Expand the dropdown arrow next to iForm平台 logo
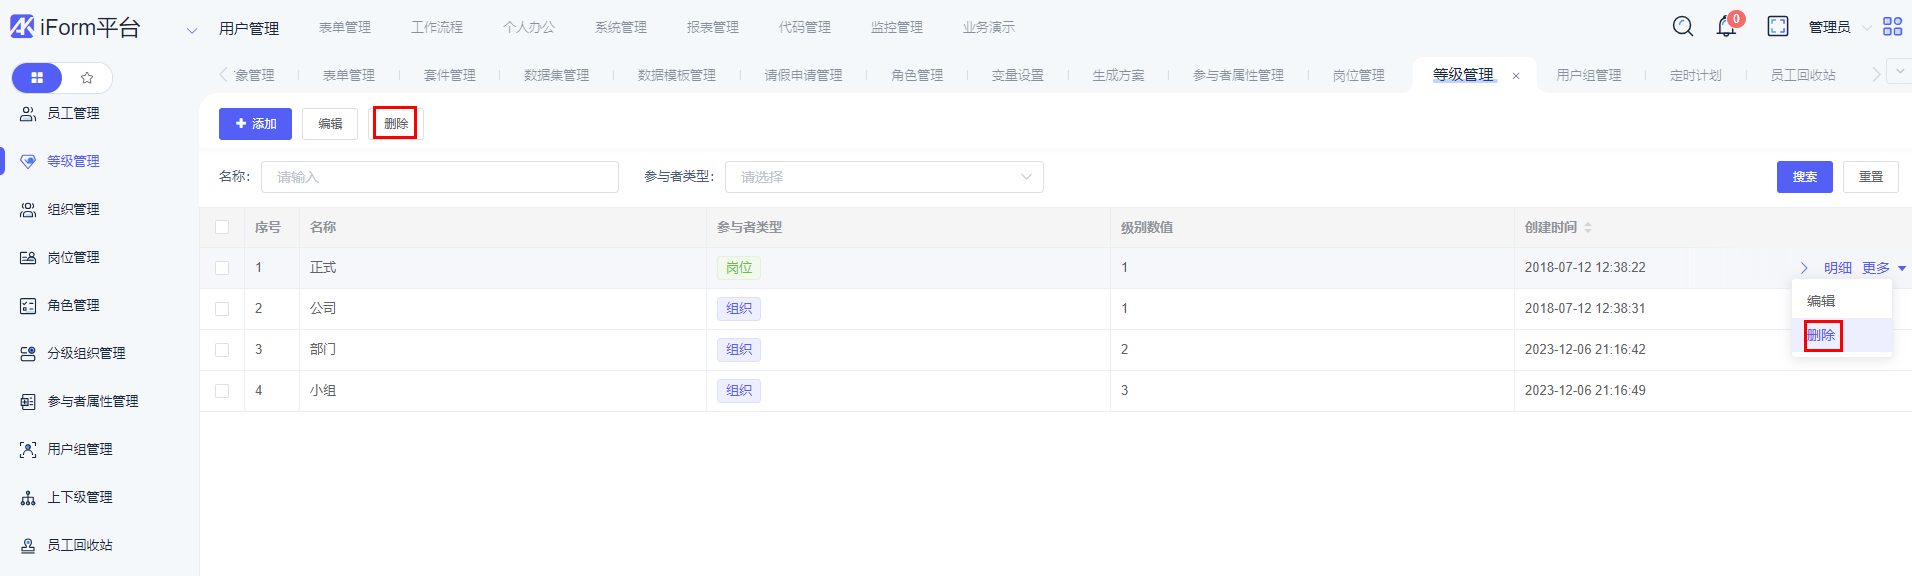 coord(192,30)
